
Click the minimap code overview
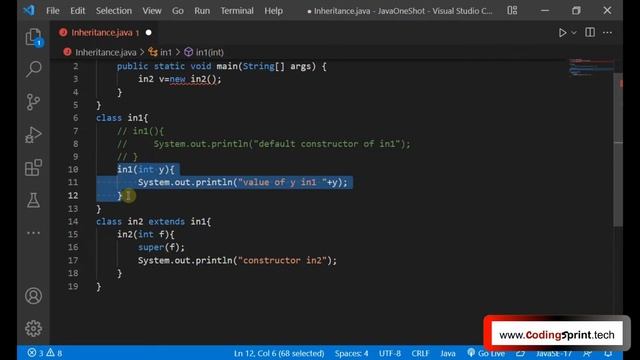[591, 68]
